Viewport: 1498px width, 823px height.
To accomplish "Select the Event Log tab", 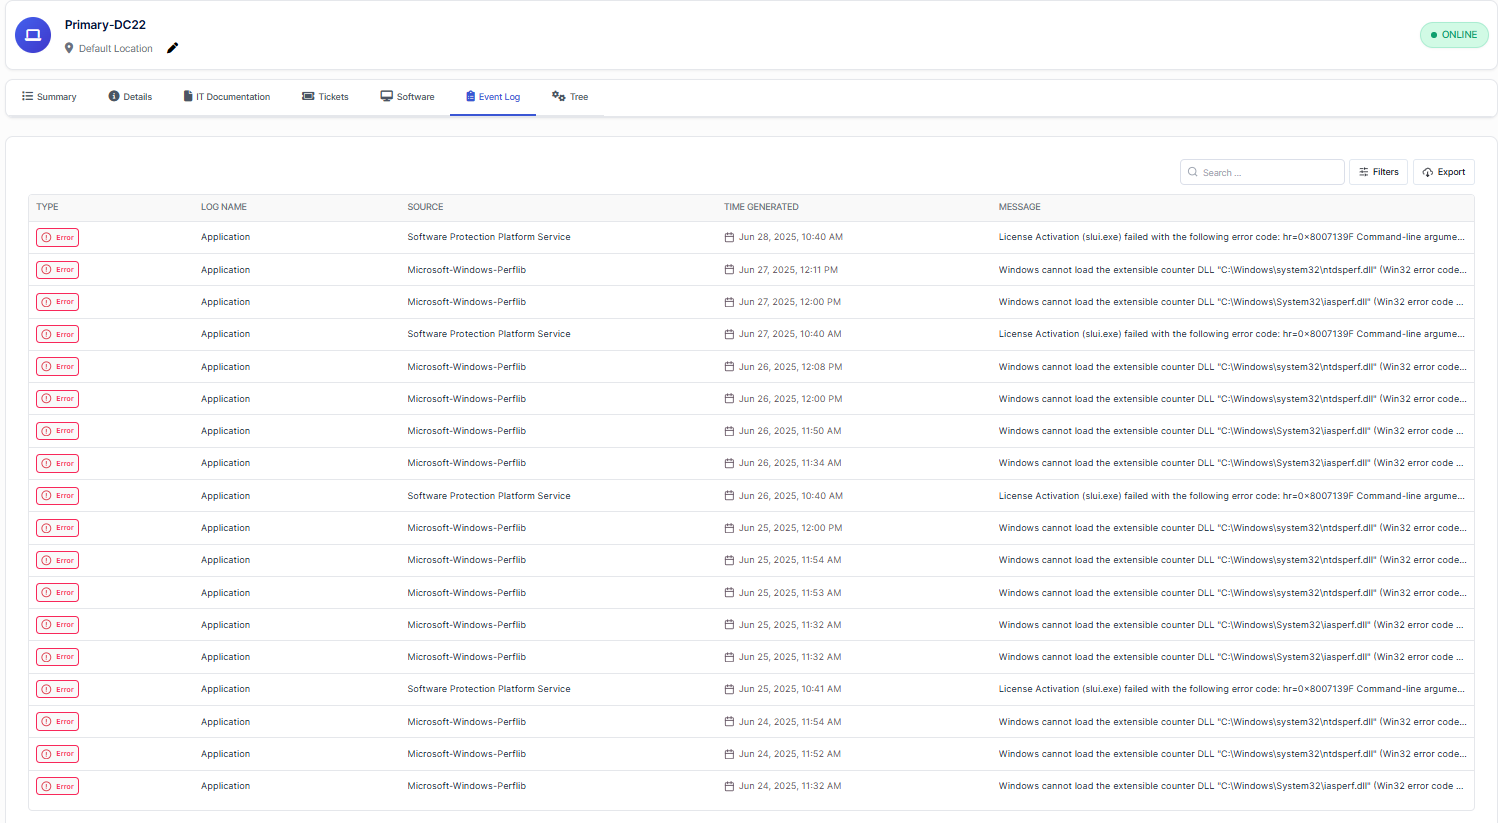I will coord(493,97).
